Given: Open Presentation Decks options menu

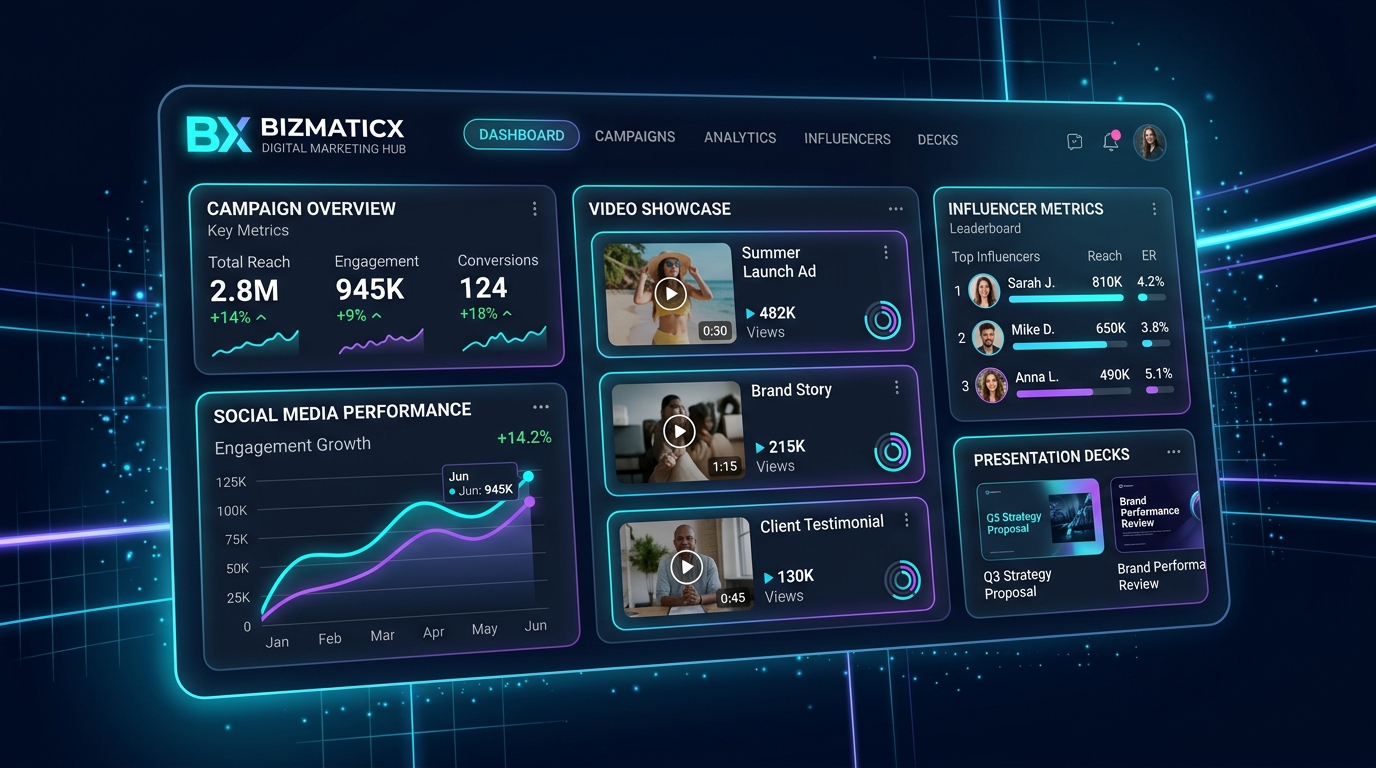Looking at the screenshot, I should [x=1173, y=452].
